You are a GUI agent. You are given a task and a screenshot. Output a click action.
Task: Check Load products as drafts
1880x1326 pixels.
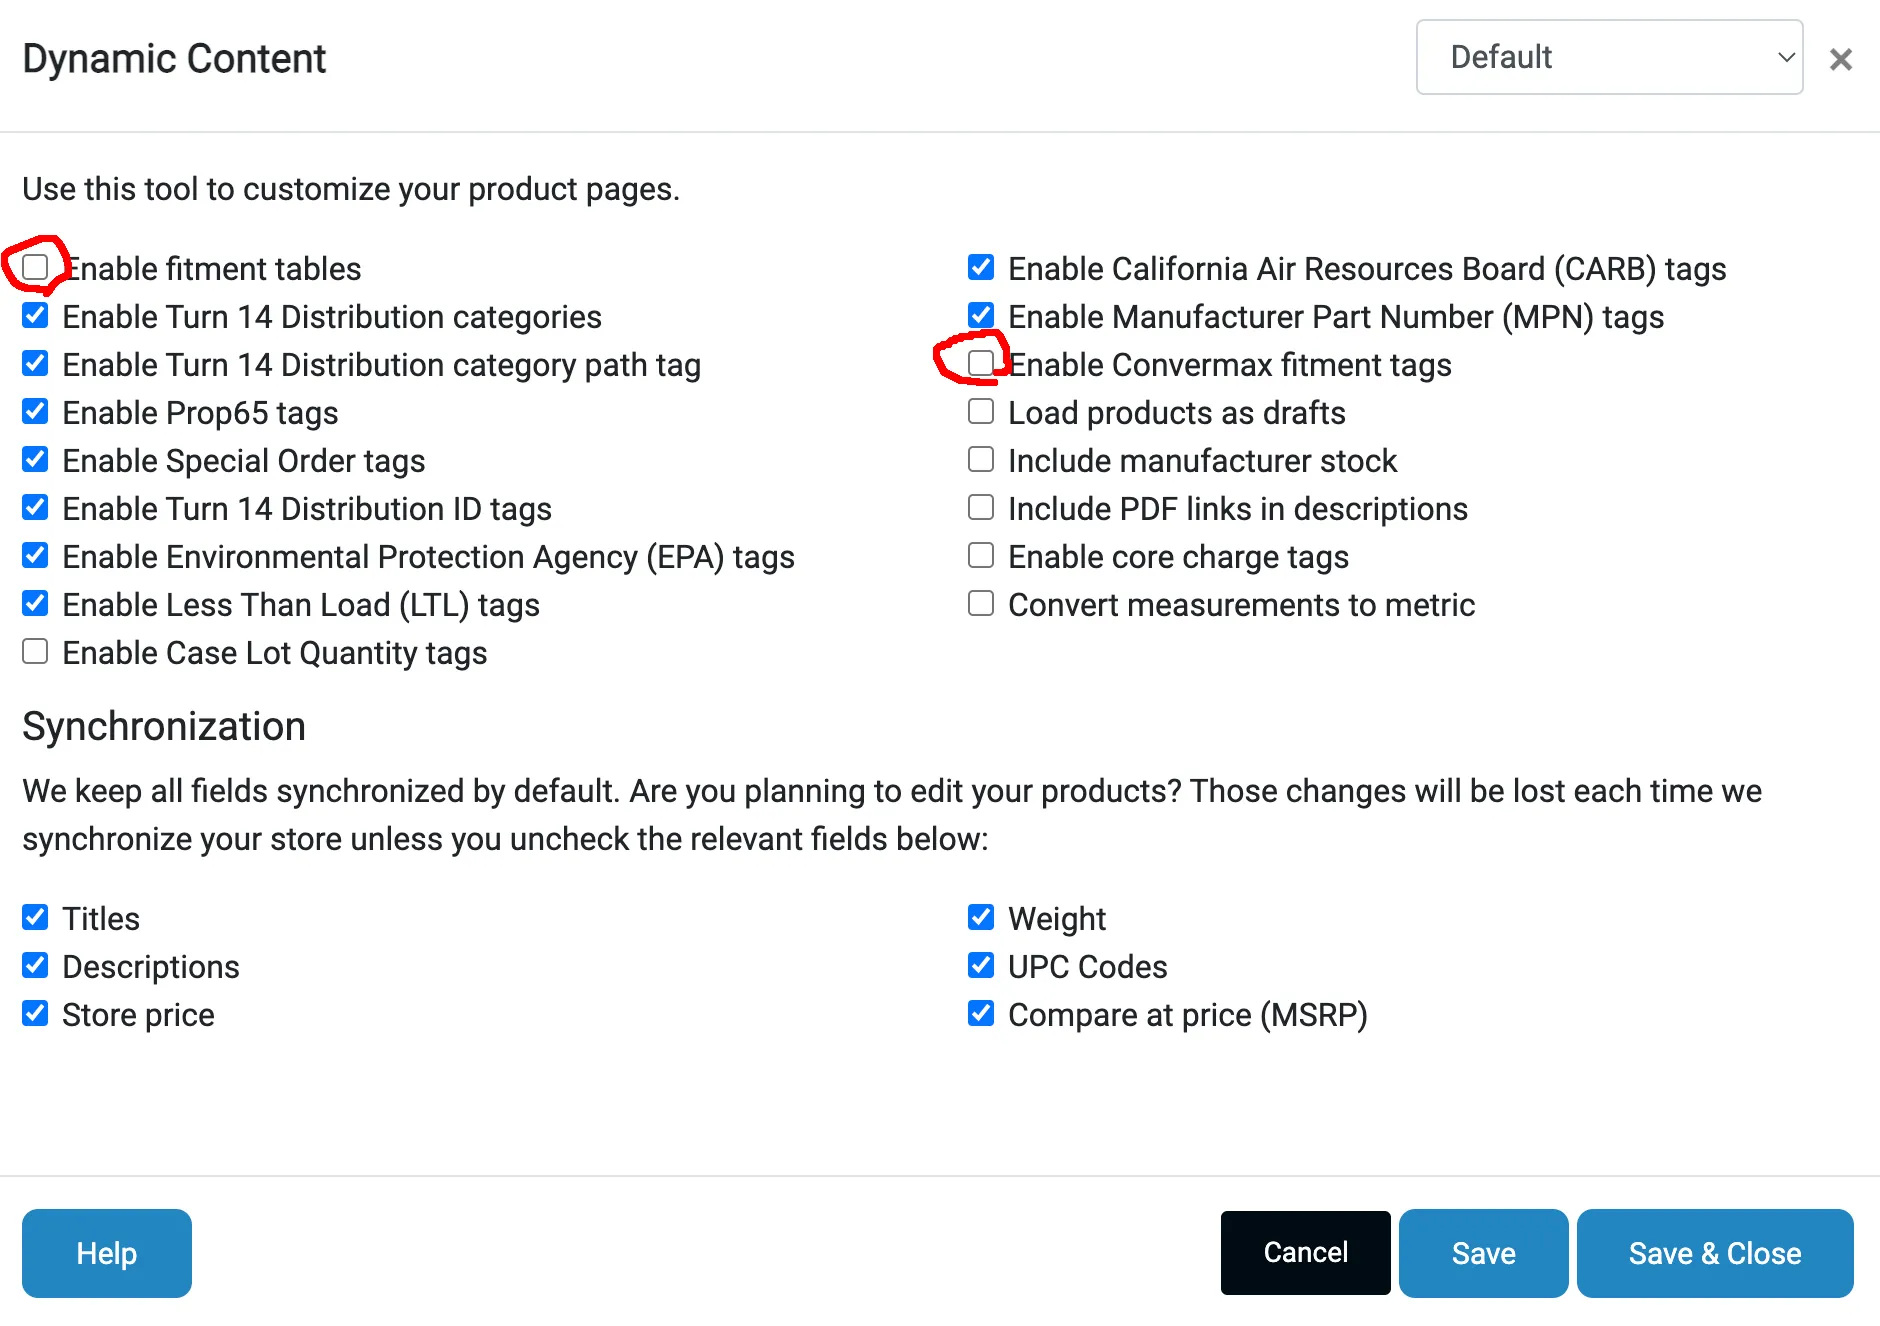point(981,412)
